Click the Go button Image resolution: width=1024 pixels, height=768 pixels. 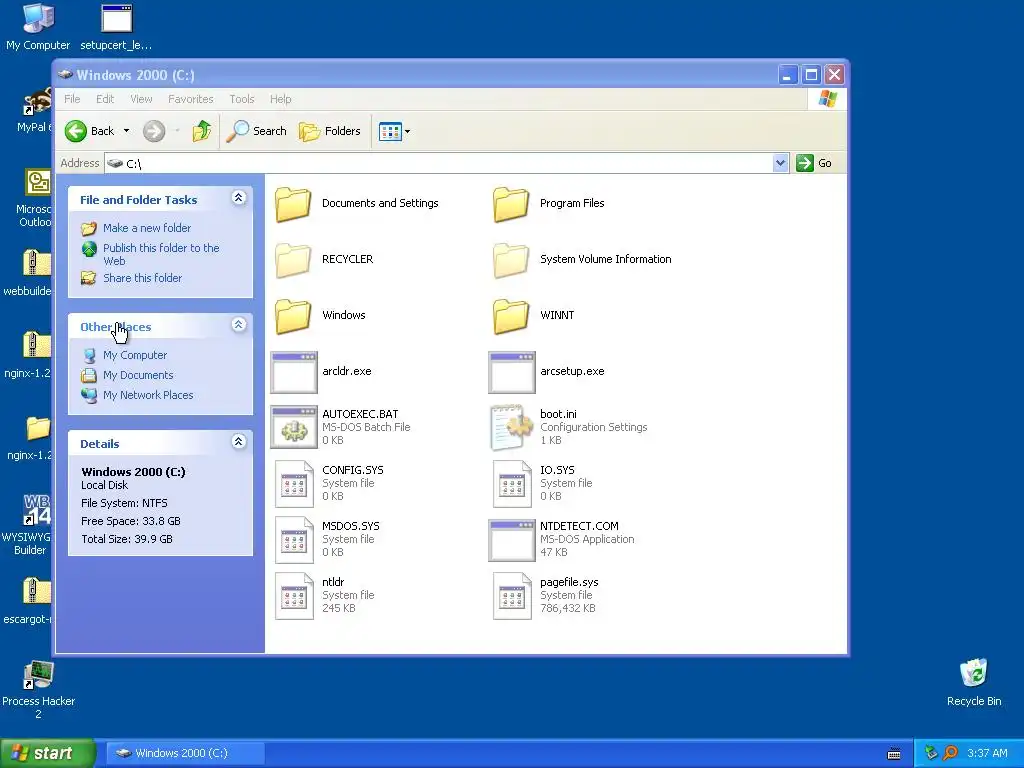[814, 163]
